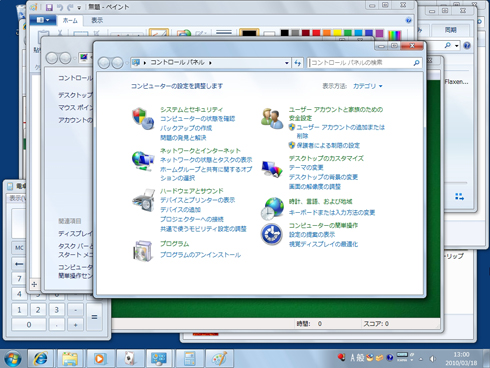Open 画面の解像度の調整 link
This screenshot has width=490, height=368.
click(315, 187)
